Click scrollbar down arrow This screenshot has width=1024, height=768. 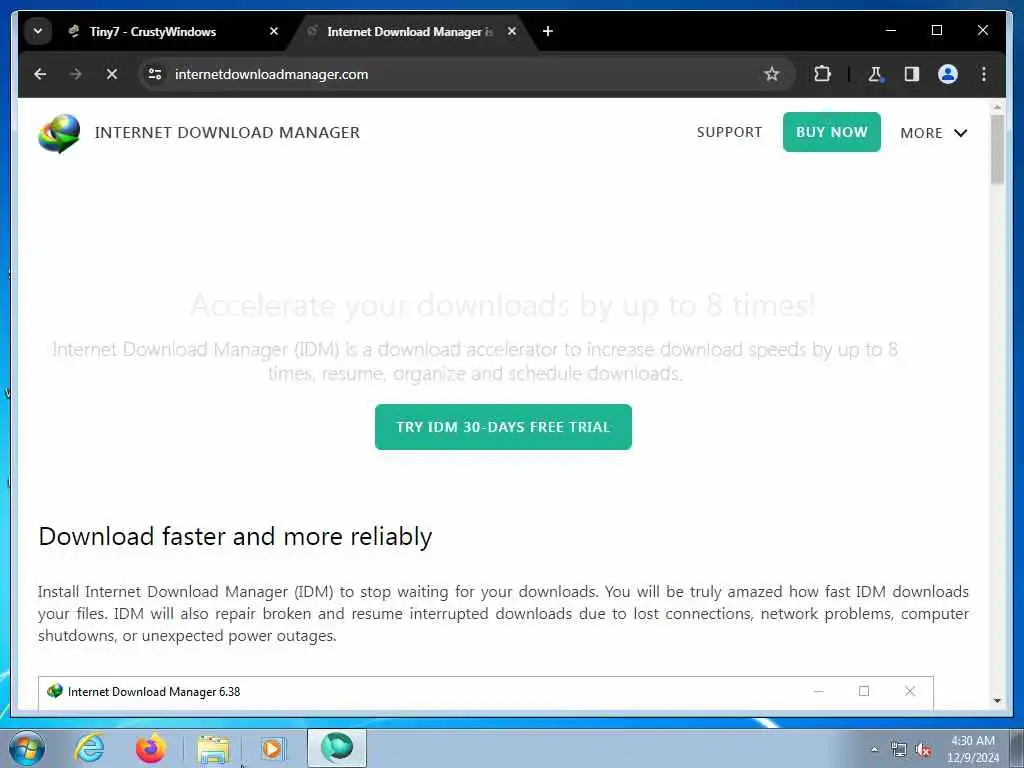point(997,701)
